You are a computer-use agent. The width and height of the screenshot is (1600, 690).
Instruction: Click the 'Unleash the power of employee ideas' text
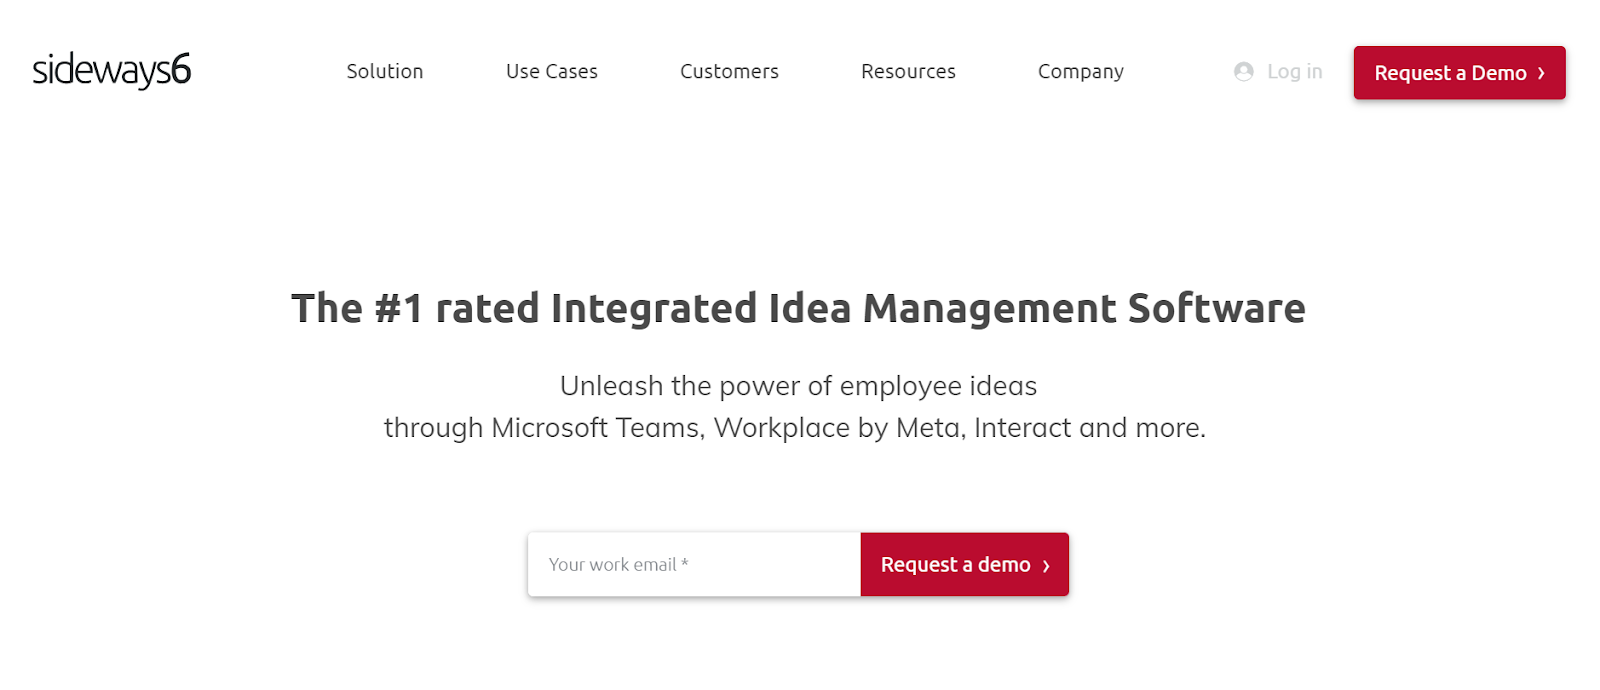(798, 386)
